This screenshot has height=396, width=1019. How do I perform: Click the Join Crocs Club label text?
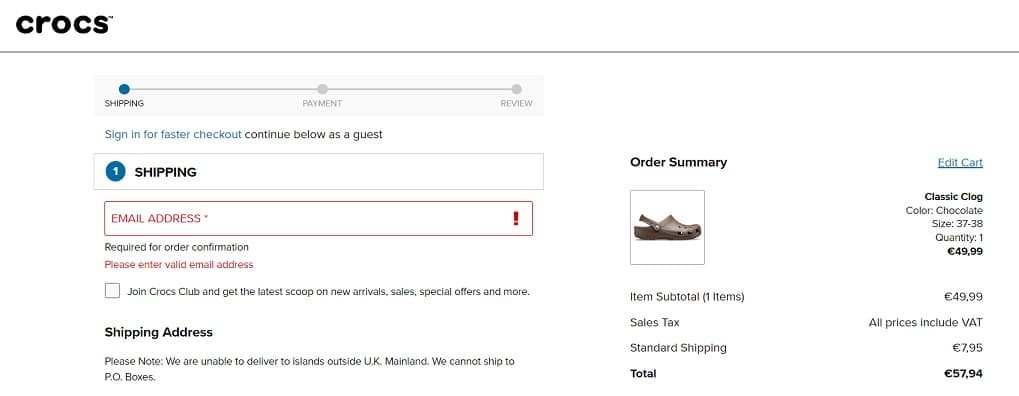(328, 291)
